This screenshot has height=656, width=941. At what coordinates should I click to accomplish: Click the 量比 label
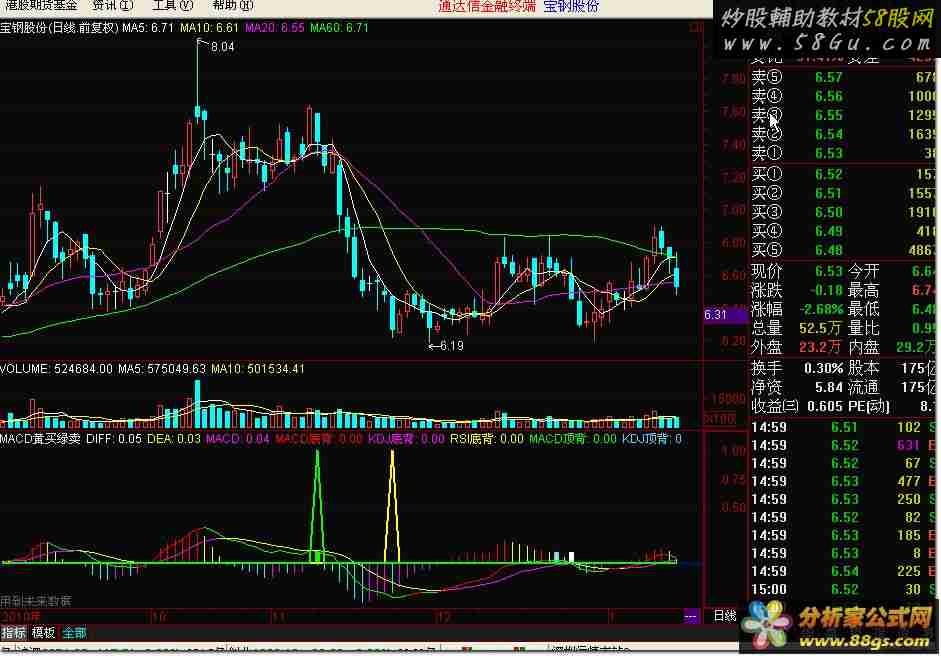(863, 328)
